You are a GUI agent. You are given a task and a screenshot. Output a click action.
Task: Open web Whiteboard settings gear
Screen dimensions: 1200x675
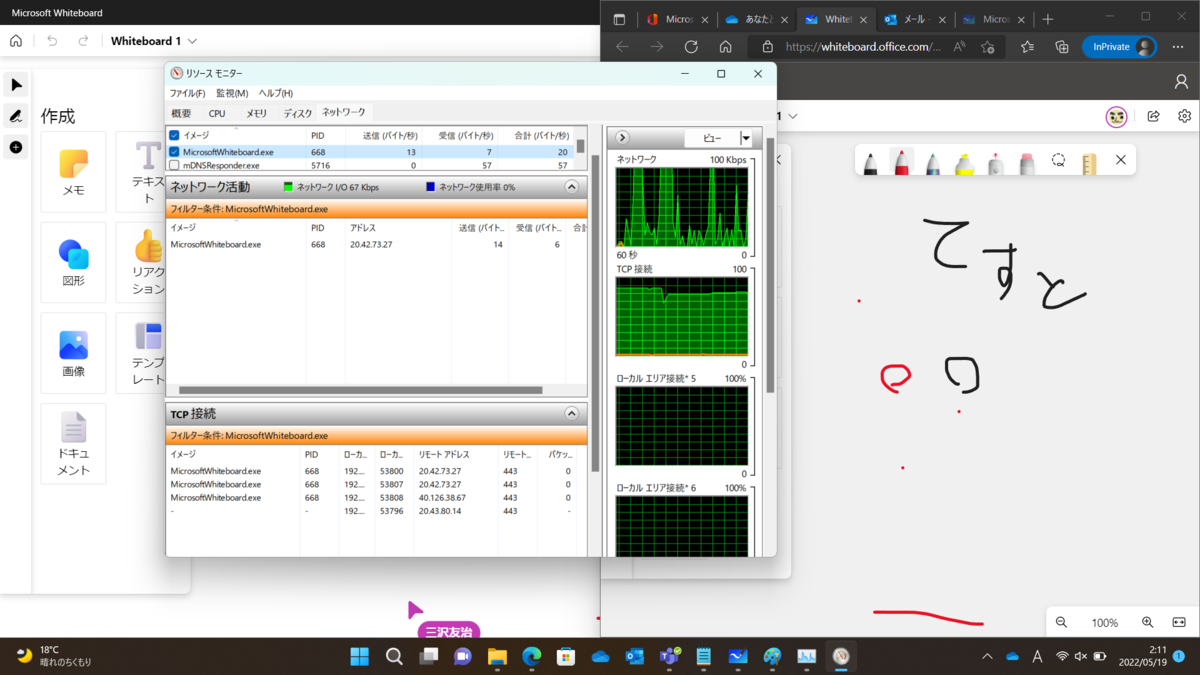tap(1184, 116)
